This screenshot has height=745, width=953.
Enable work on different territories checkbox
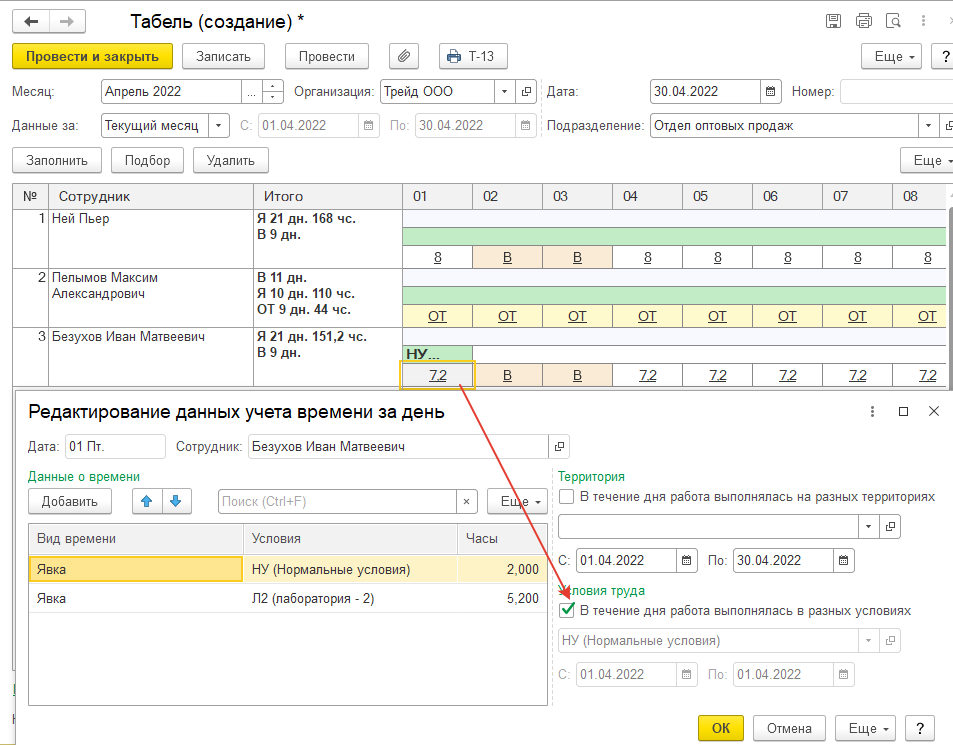point(568,496)
